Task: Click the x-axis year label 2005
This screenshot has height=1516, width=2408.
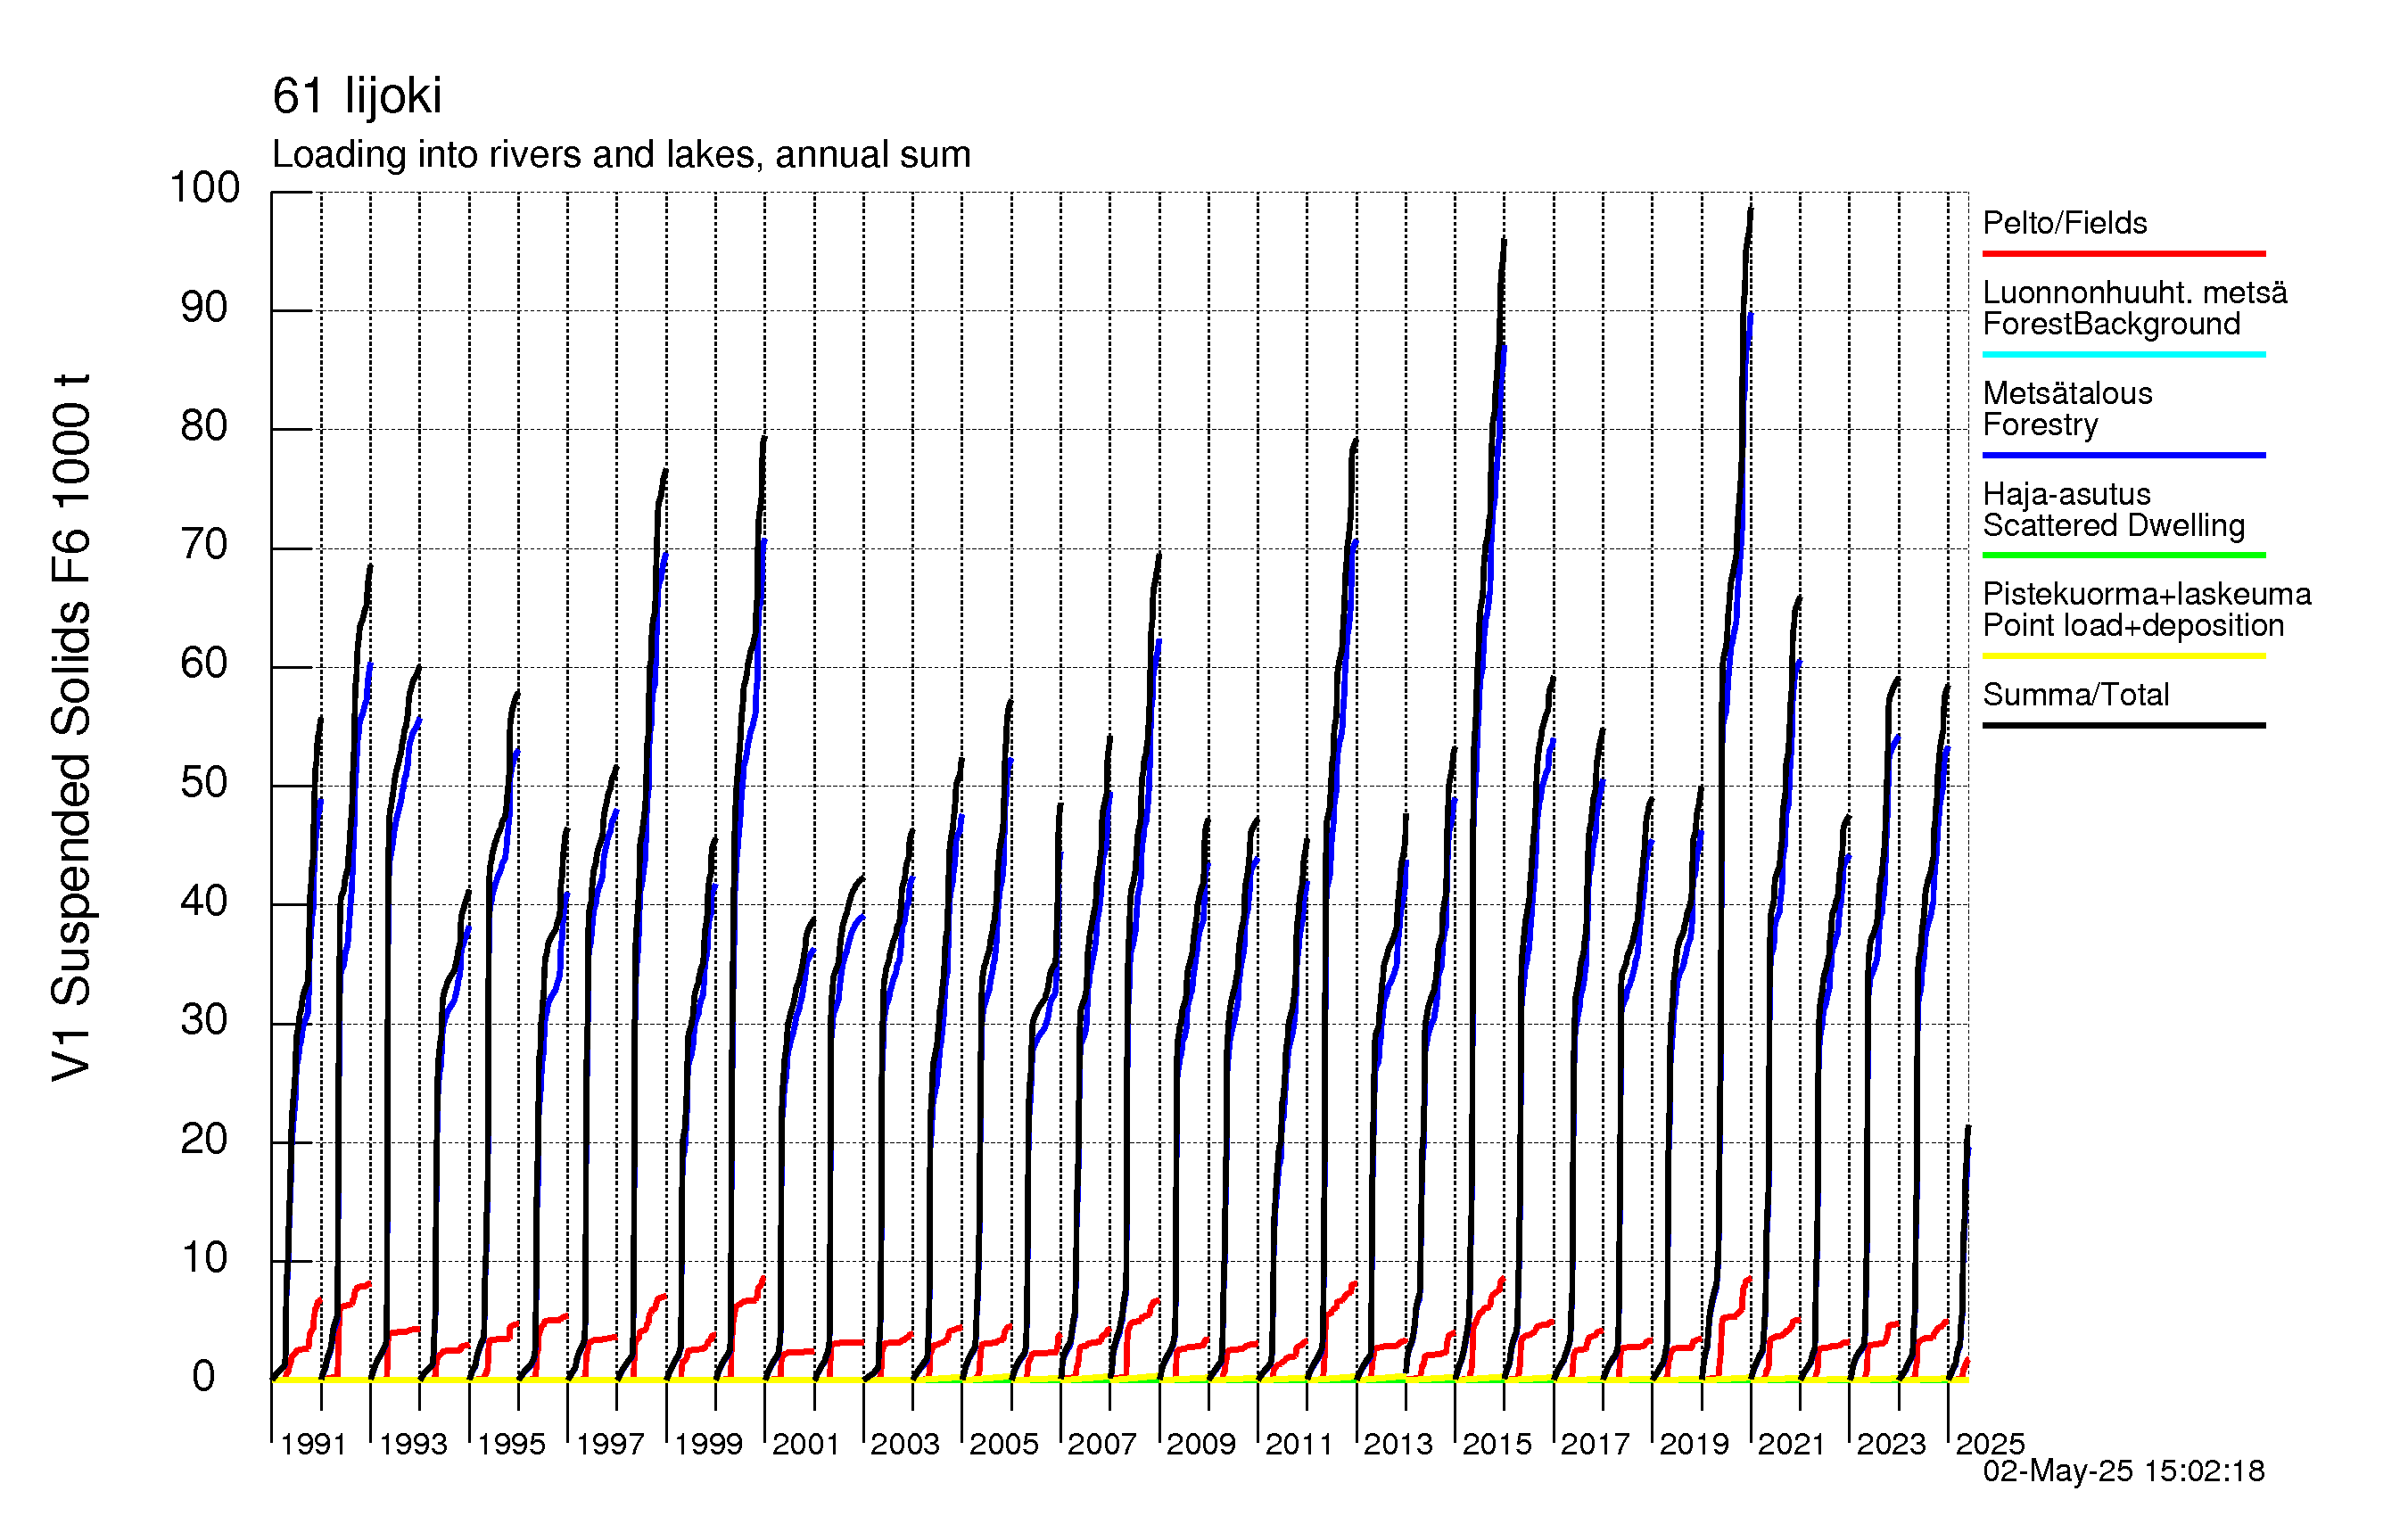Action: click(x=1004, y=1445)
